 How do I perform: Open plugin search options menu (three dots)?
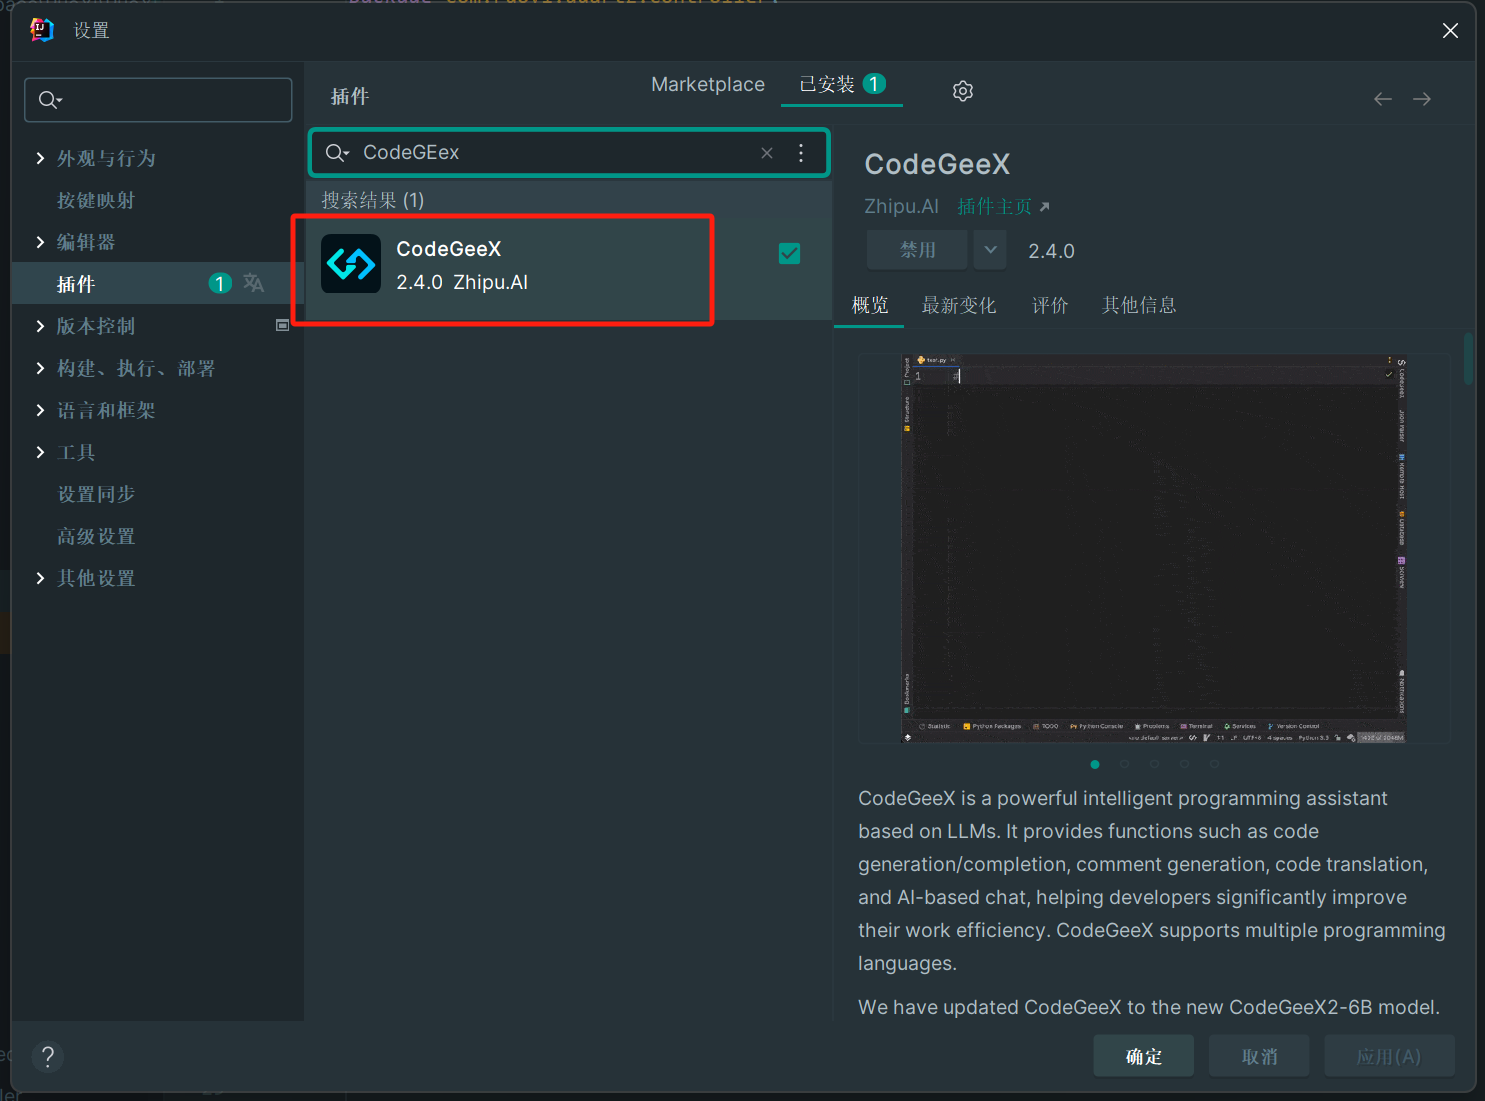click(801, 153)
